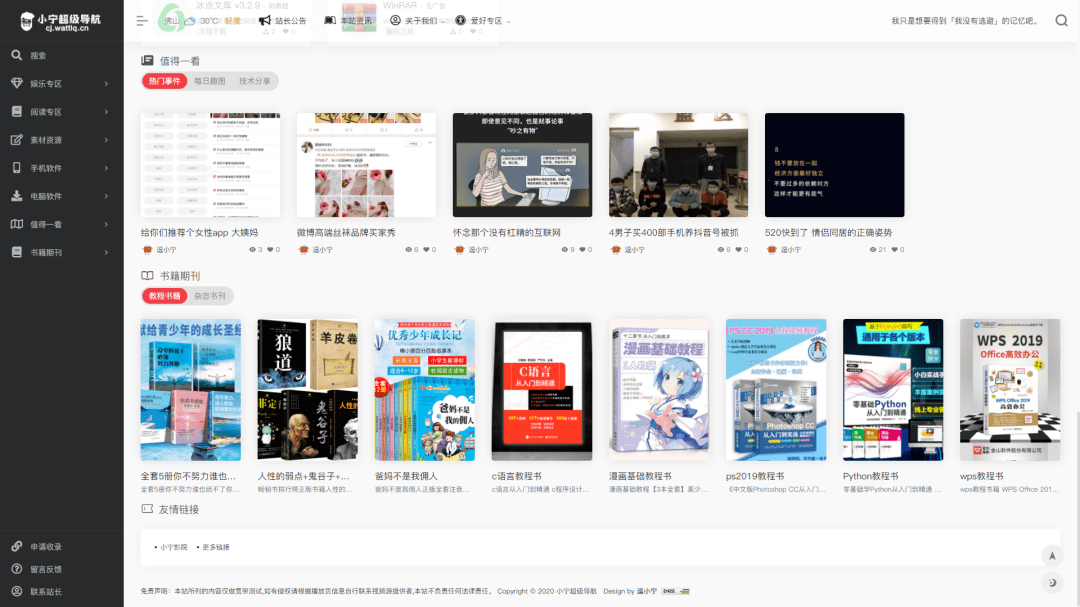Image resolution: width=1080 pixels, height=607 pixels.
Task: Switch to the 杂志书刊 tab
Action: [x=209, y=296]
